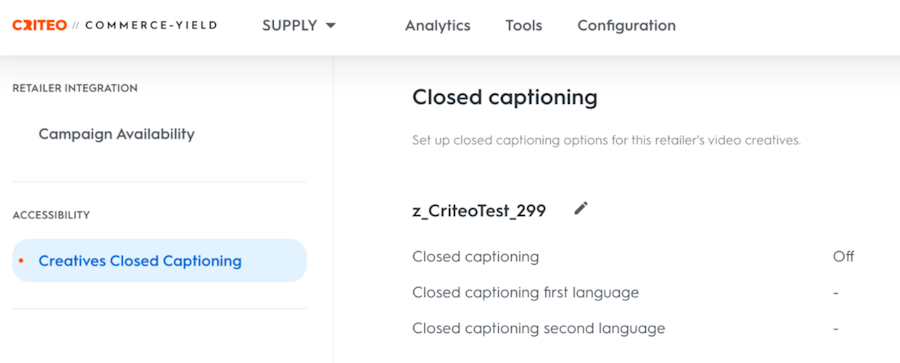900x363 pixels.
Task: Click the z_CriteoTest_299 retailer name
Action: pyautogui.click(x=479, y=211)
